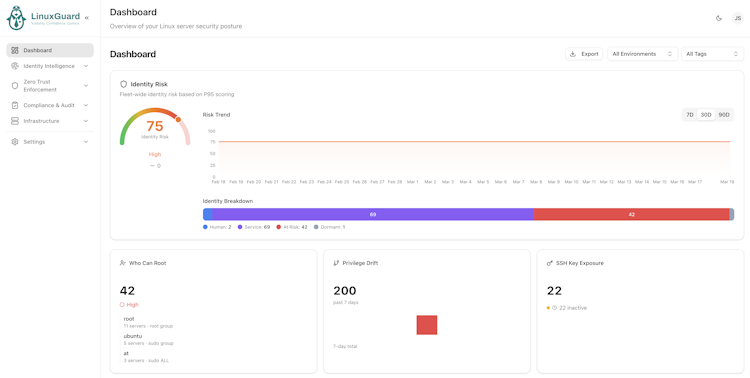The height and width of the screenshot is (378, 750).
Task: Click the Export button
Action: [x=584, y=54]
